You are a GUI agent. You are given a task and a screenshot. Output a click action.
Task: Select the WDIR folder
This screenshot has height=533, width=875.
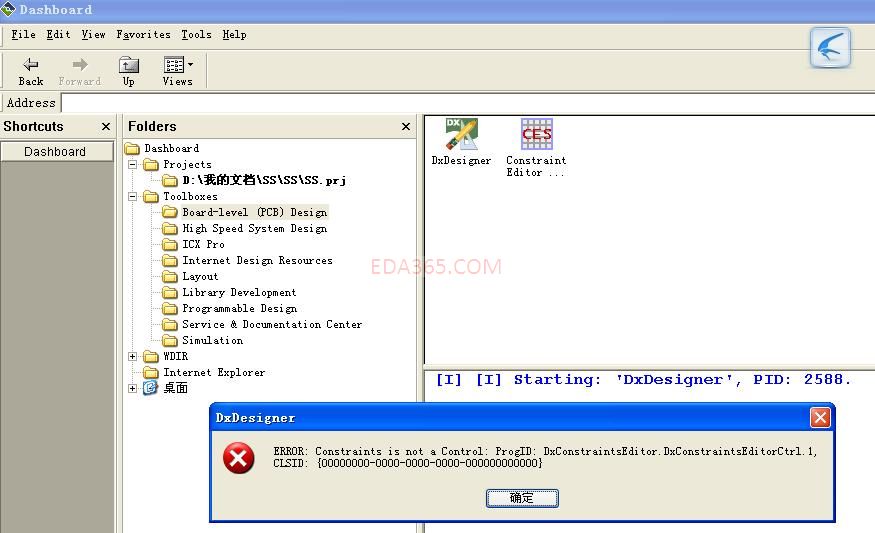tap(175, 356)
